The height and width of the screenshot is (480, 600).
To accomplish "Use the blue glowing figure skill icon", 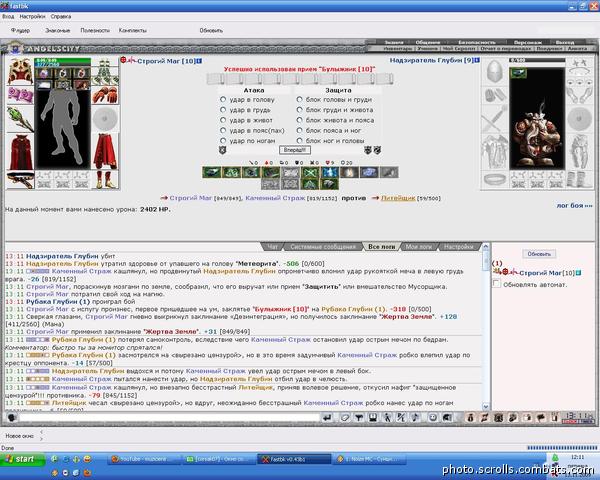I will click(329, 172).
